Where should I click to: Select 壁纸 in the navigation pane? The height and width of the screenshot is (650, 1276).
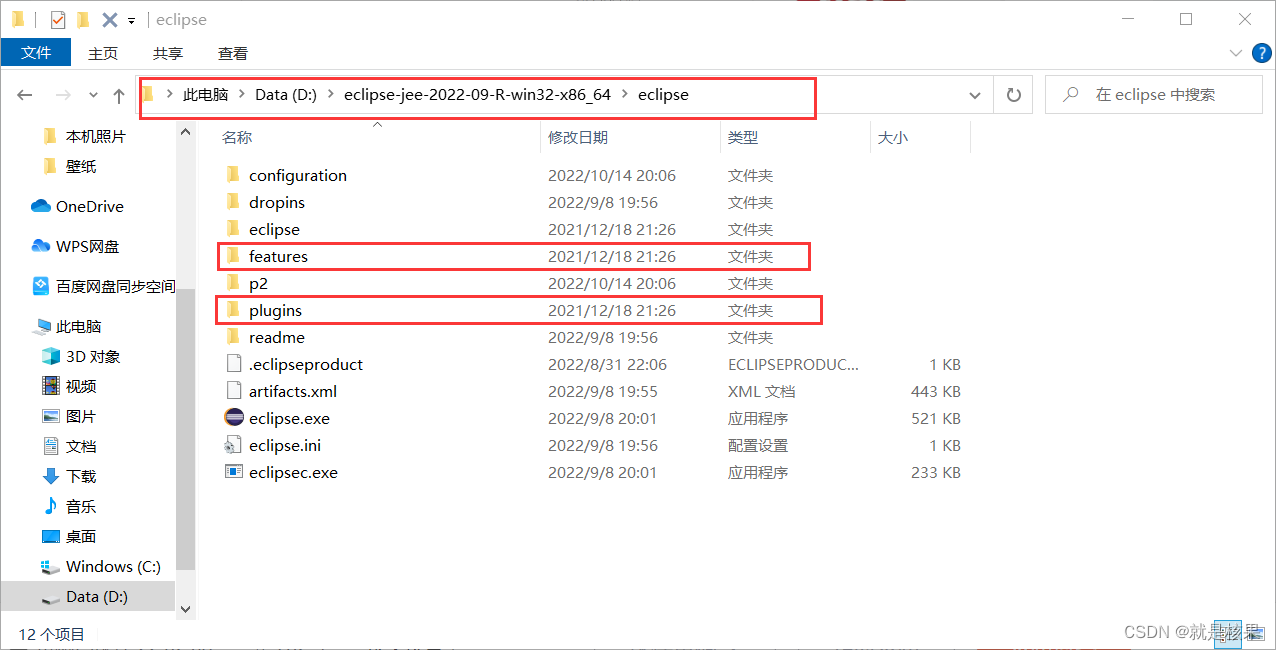pos(81,166)
